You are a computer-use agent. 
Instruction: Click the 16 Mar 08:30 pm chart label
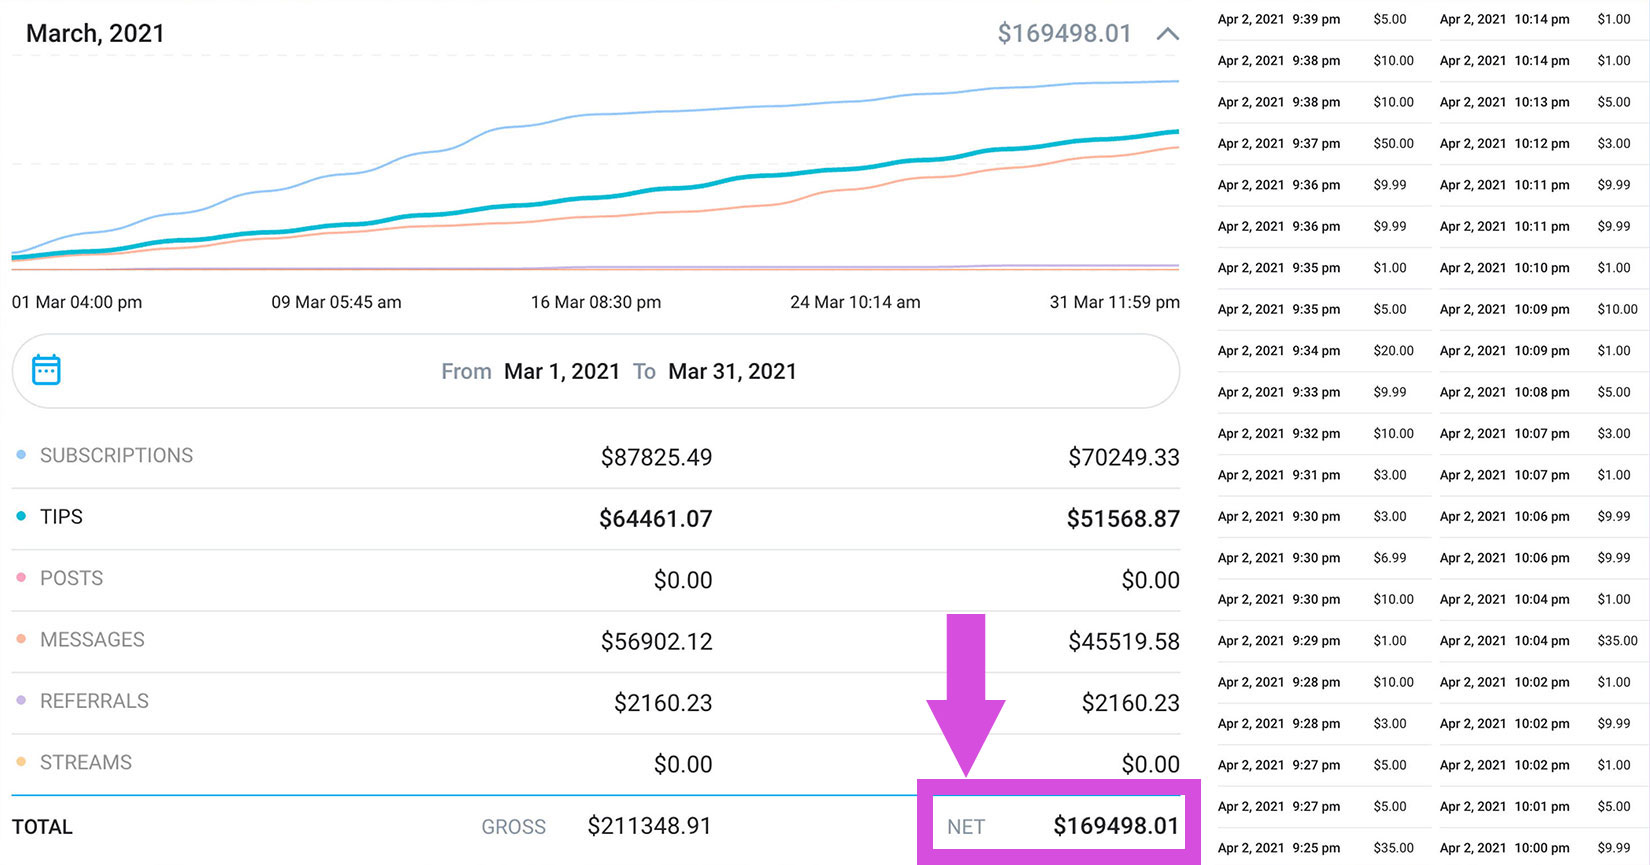595,302
